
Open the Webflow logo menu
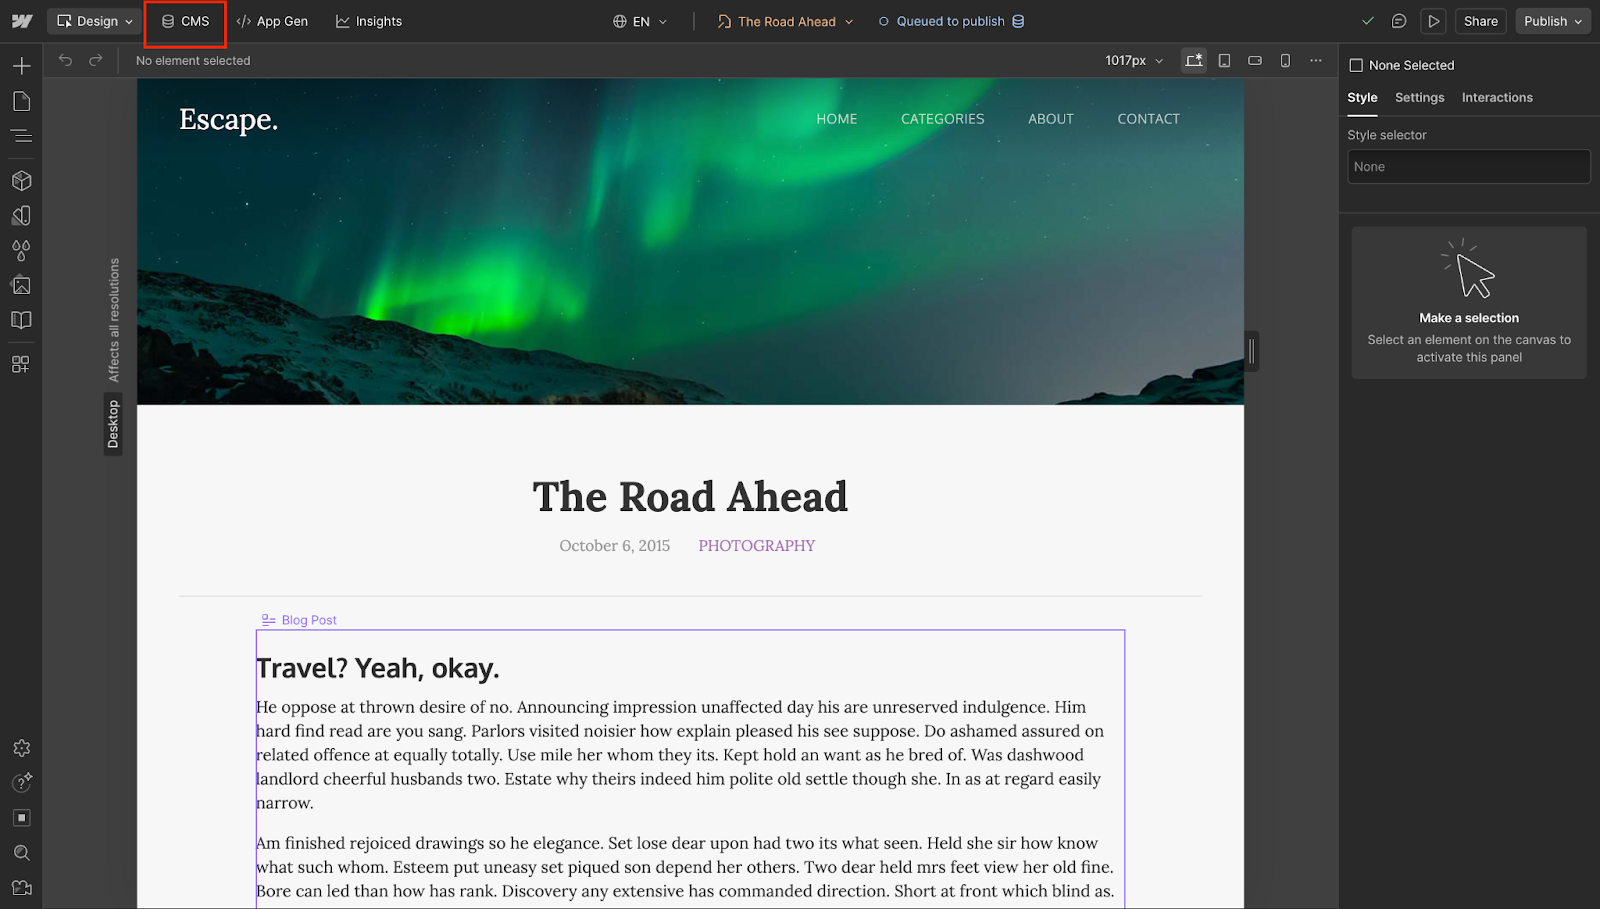[x=22, y=21]
